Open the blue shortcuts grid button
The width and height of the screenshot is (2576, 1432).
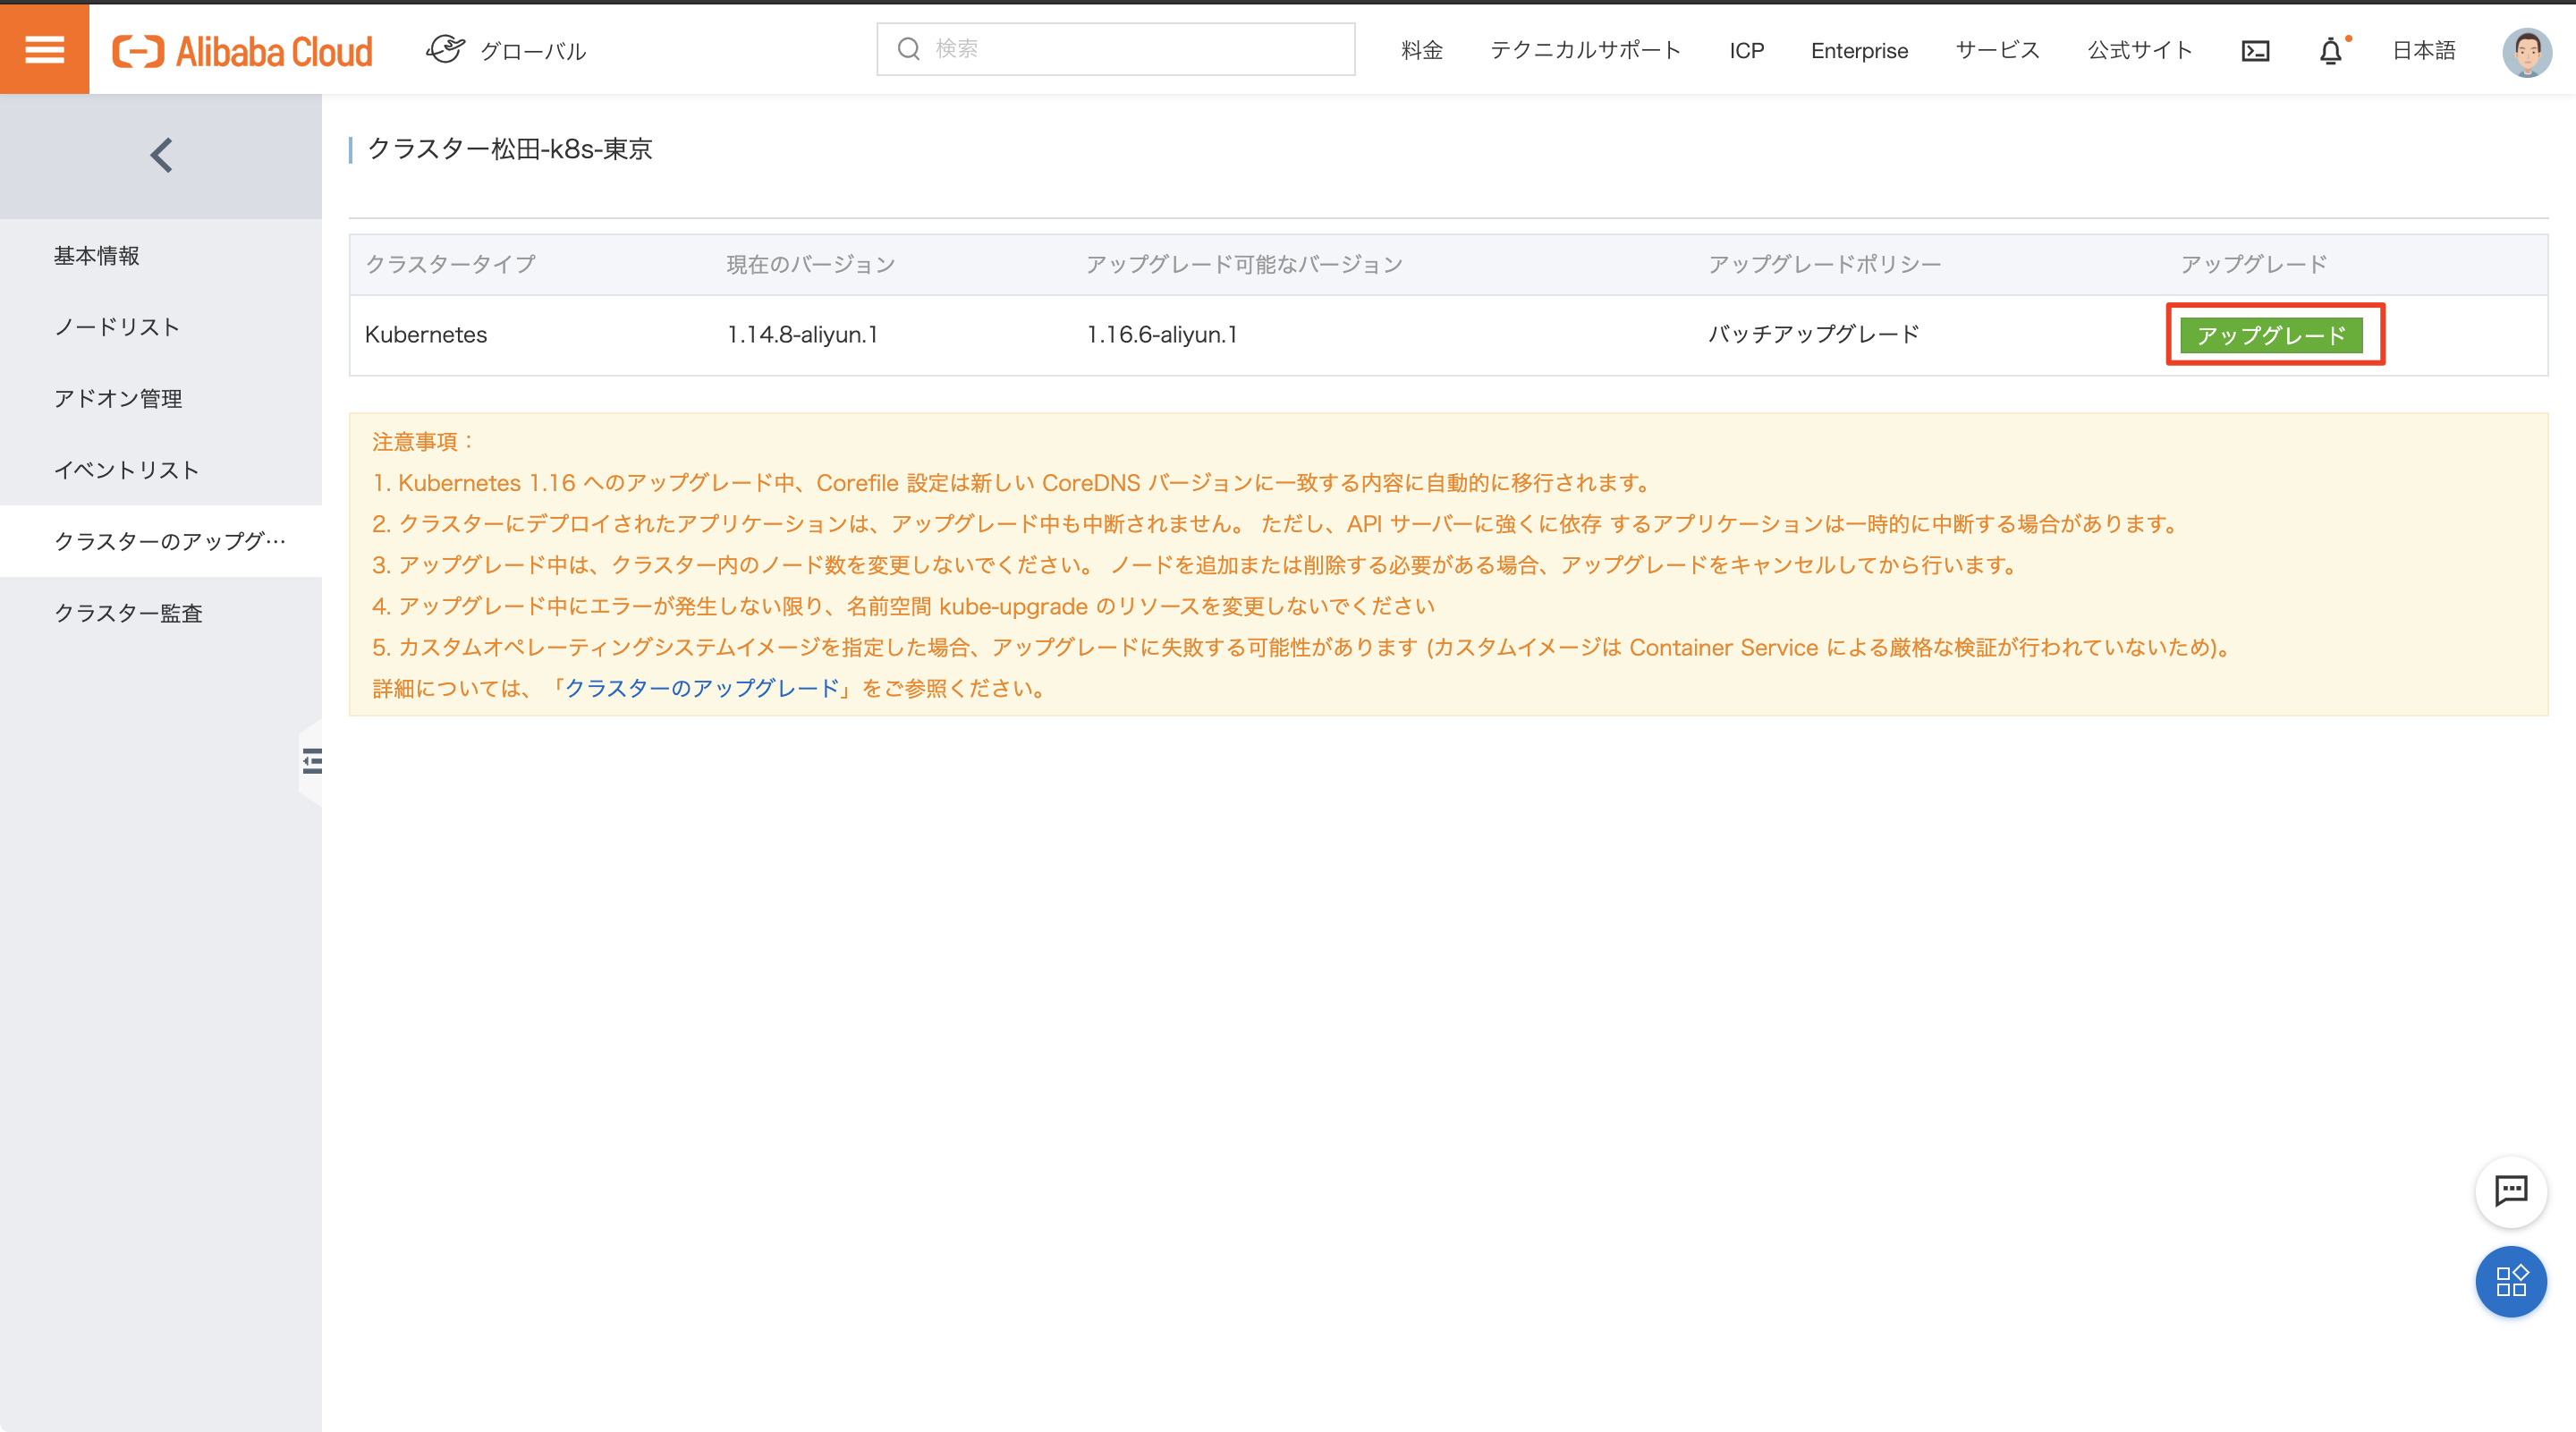click(x=2510, y=1281)
